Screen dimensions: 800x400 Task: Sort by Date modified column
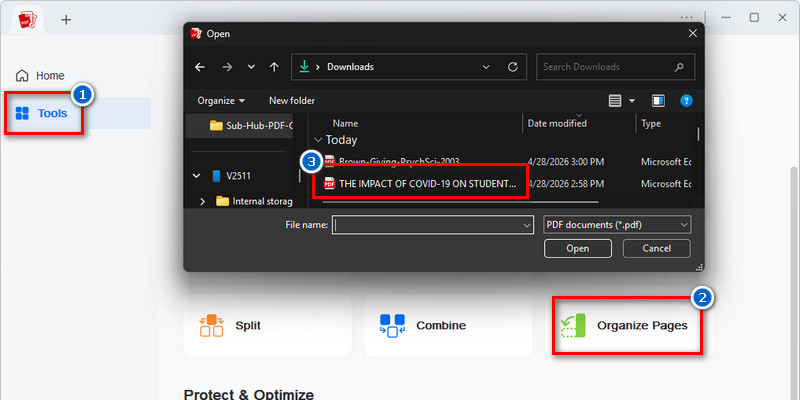tap(557, 123)
